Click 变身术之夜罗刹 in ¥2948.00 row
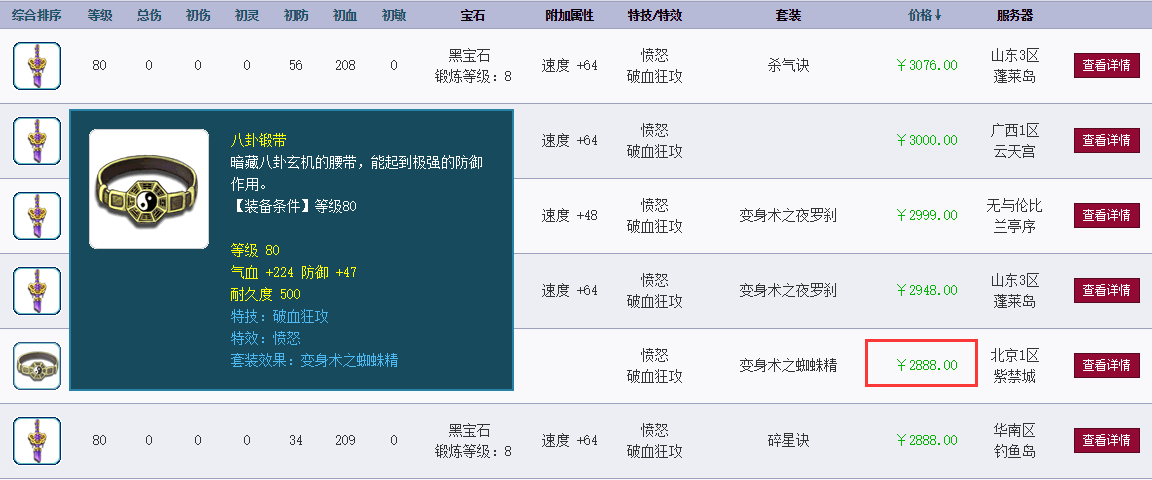 pos(788,290)
